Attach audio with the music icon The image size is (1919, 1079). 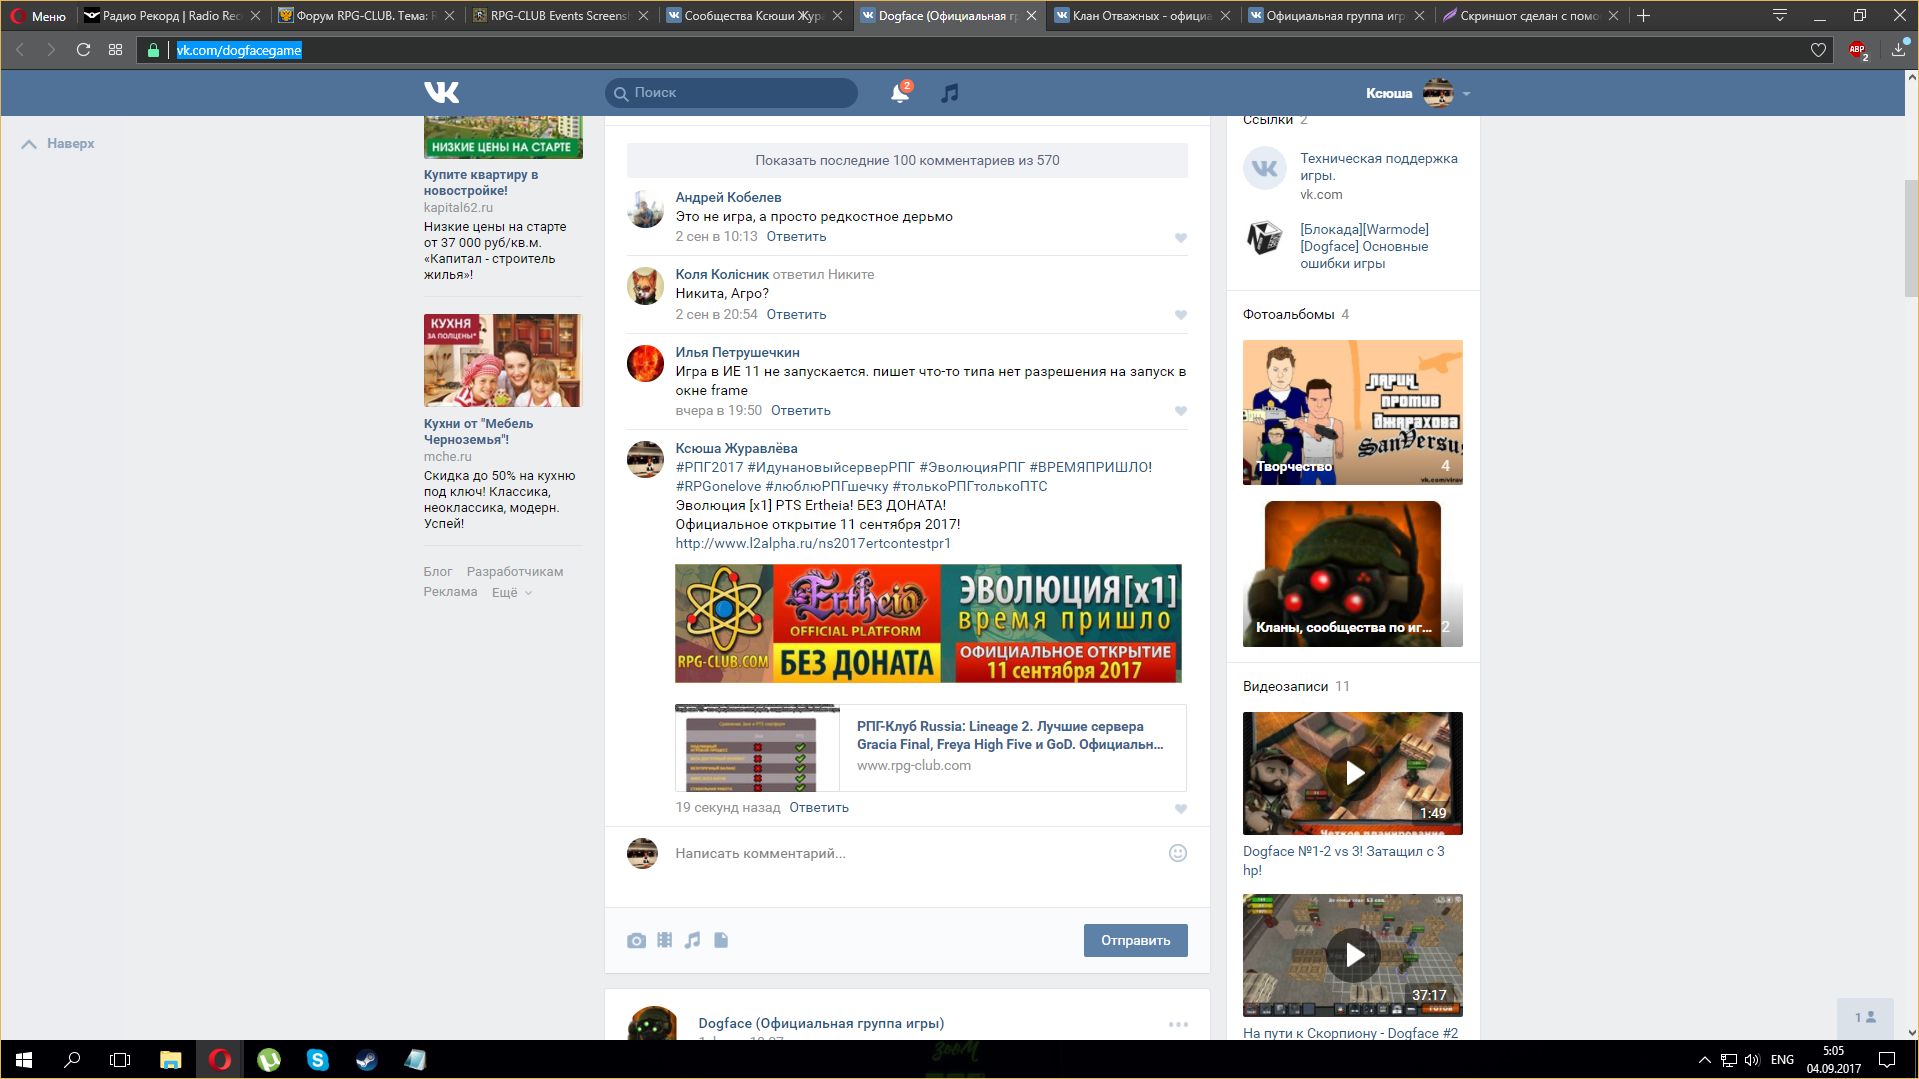coord(692,940)
